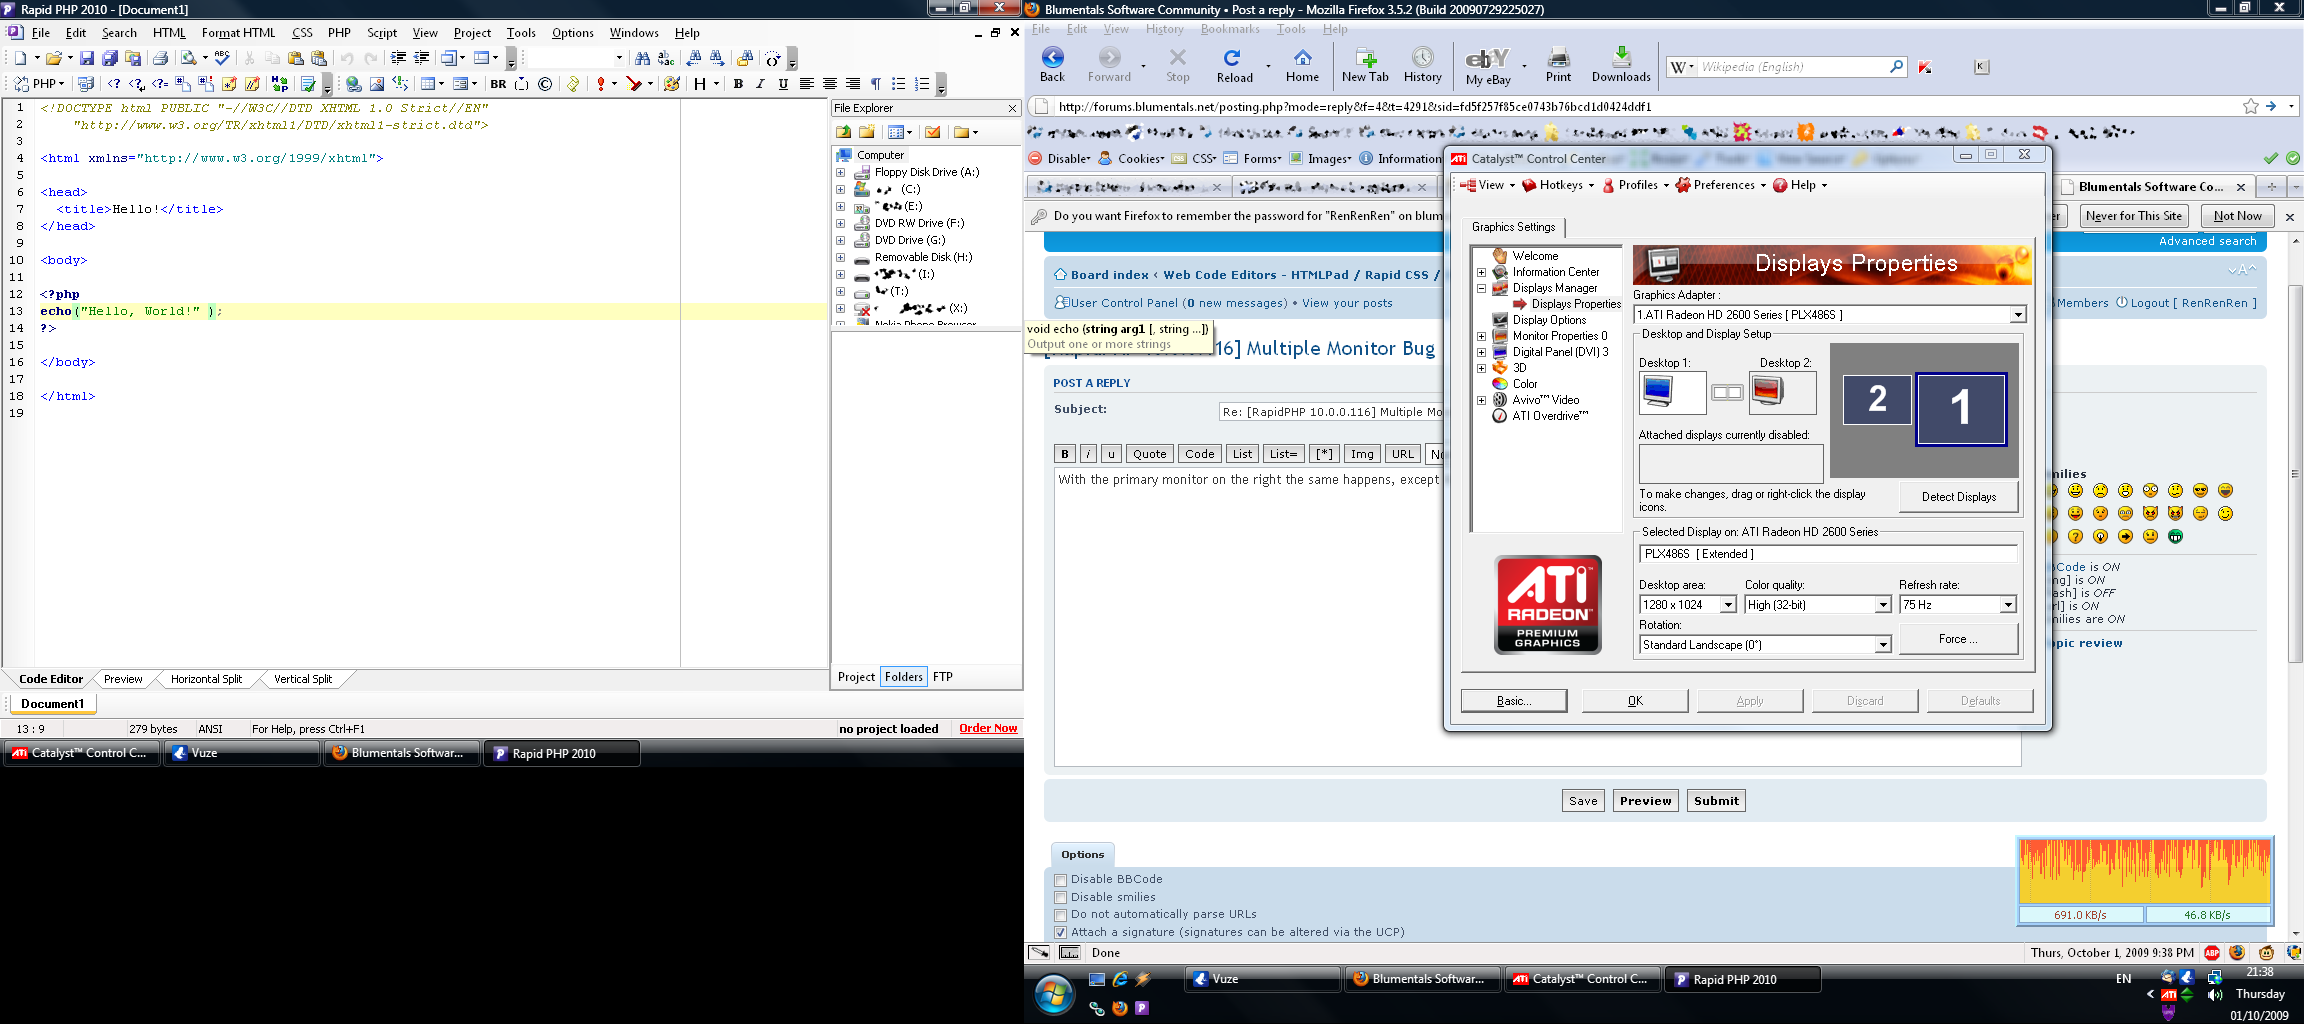Open the Refresh rate dropdown
This screenshot has height=1024, width=2304.
click(2007, 605)
